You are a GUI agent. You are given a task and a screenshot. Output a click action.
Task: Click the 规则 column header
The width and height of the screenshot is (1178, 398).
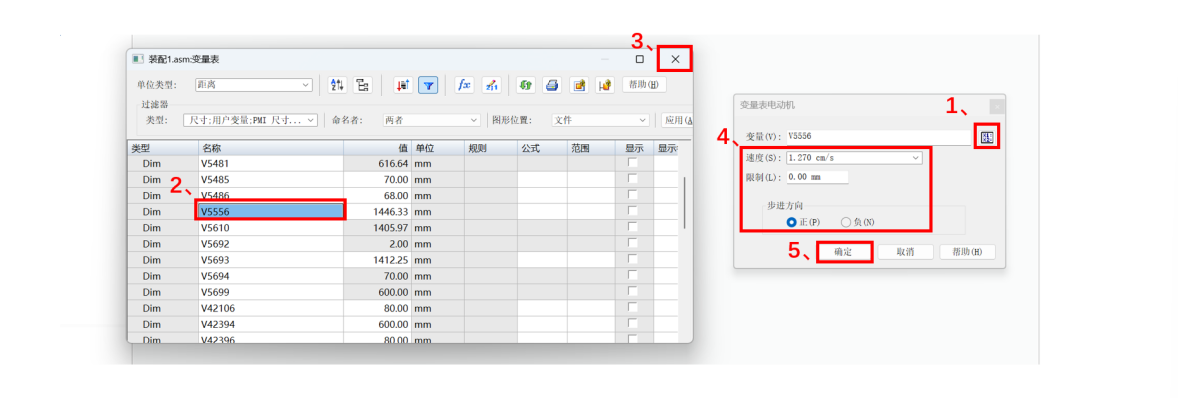tap(491, 148)
